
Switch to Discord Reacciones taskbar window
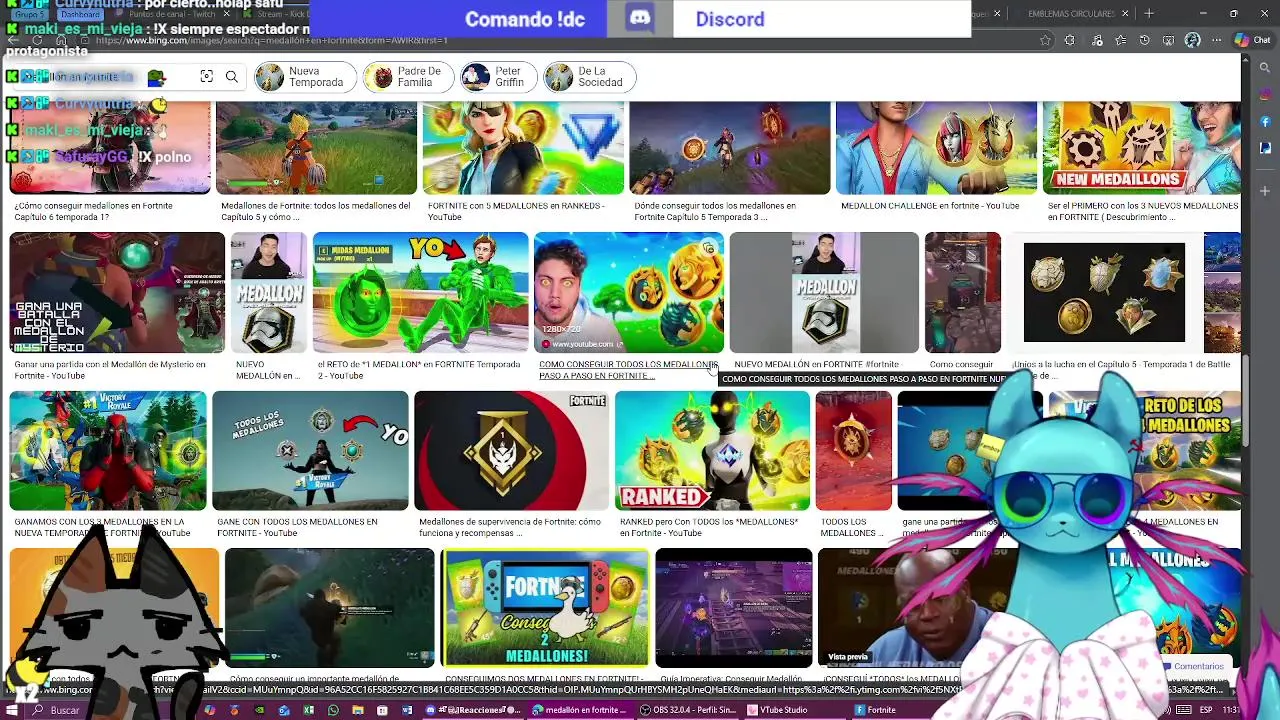[x=474, y=710]
